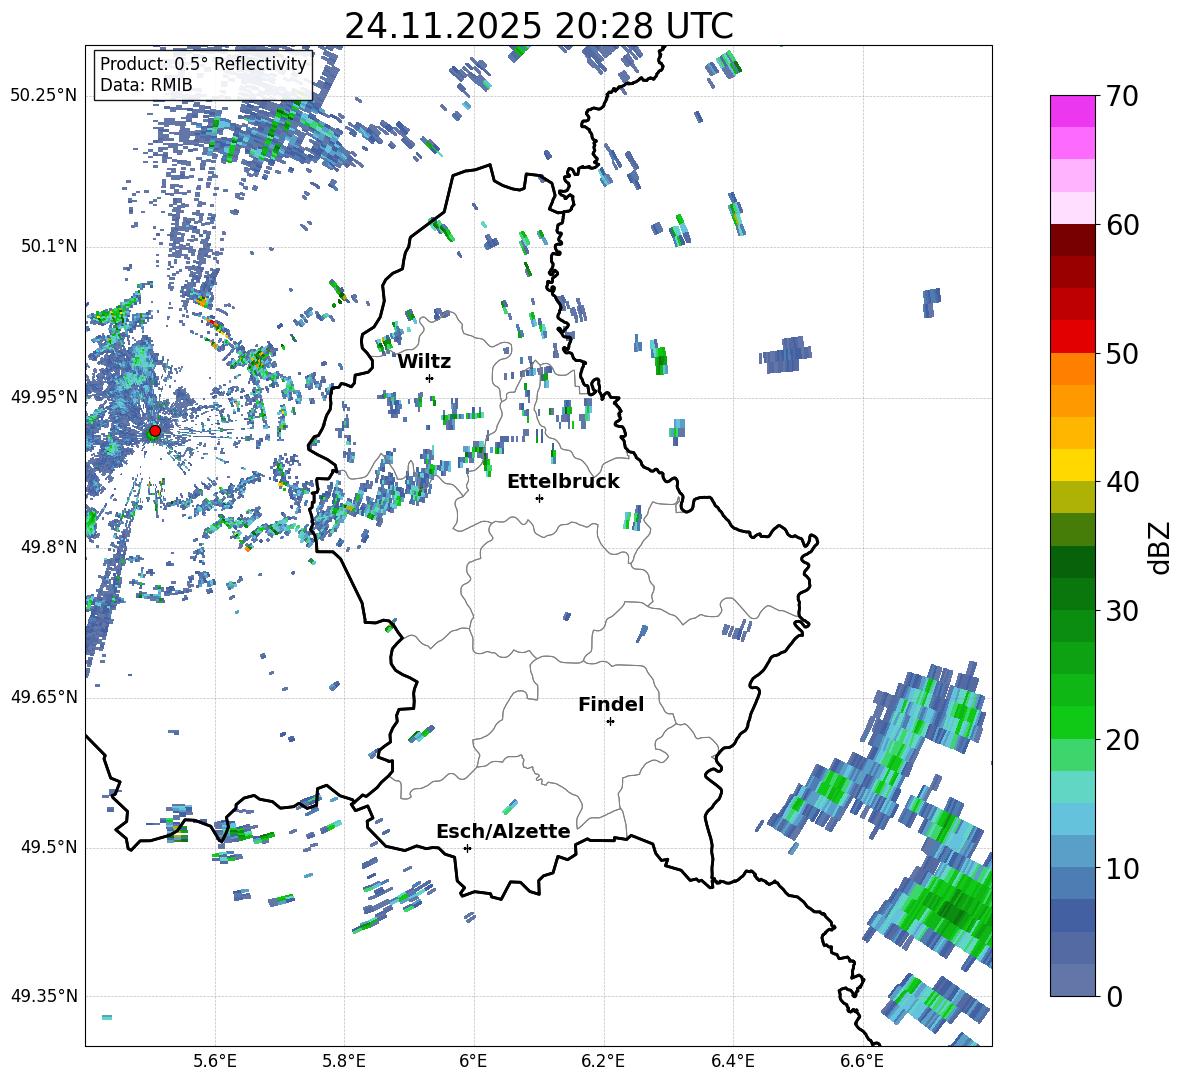This screenshot has width=1184, height=1081.
Task: Click the yellow colorbar swatch at 40
Action: coord(1072,466)
